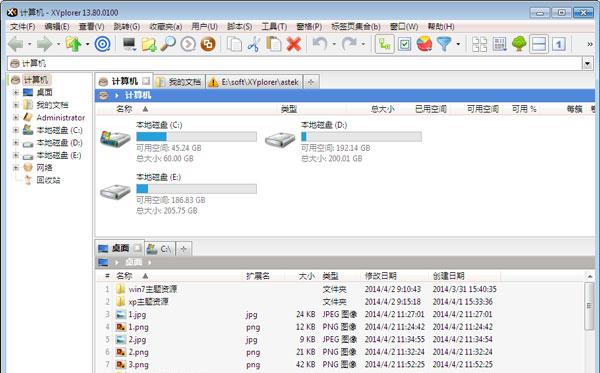Click the Forward arrow toolbar icon
The image size is (600, 373).
tap(44, 44)
